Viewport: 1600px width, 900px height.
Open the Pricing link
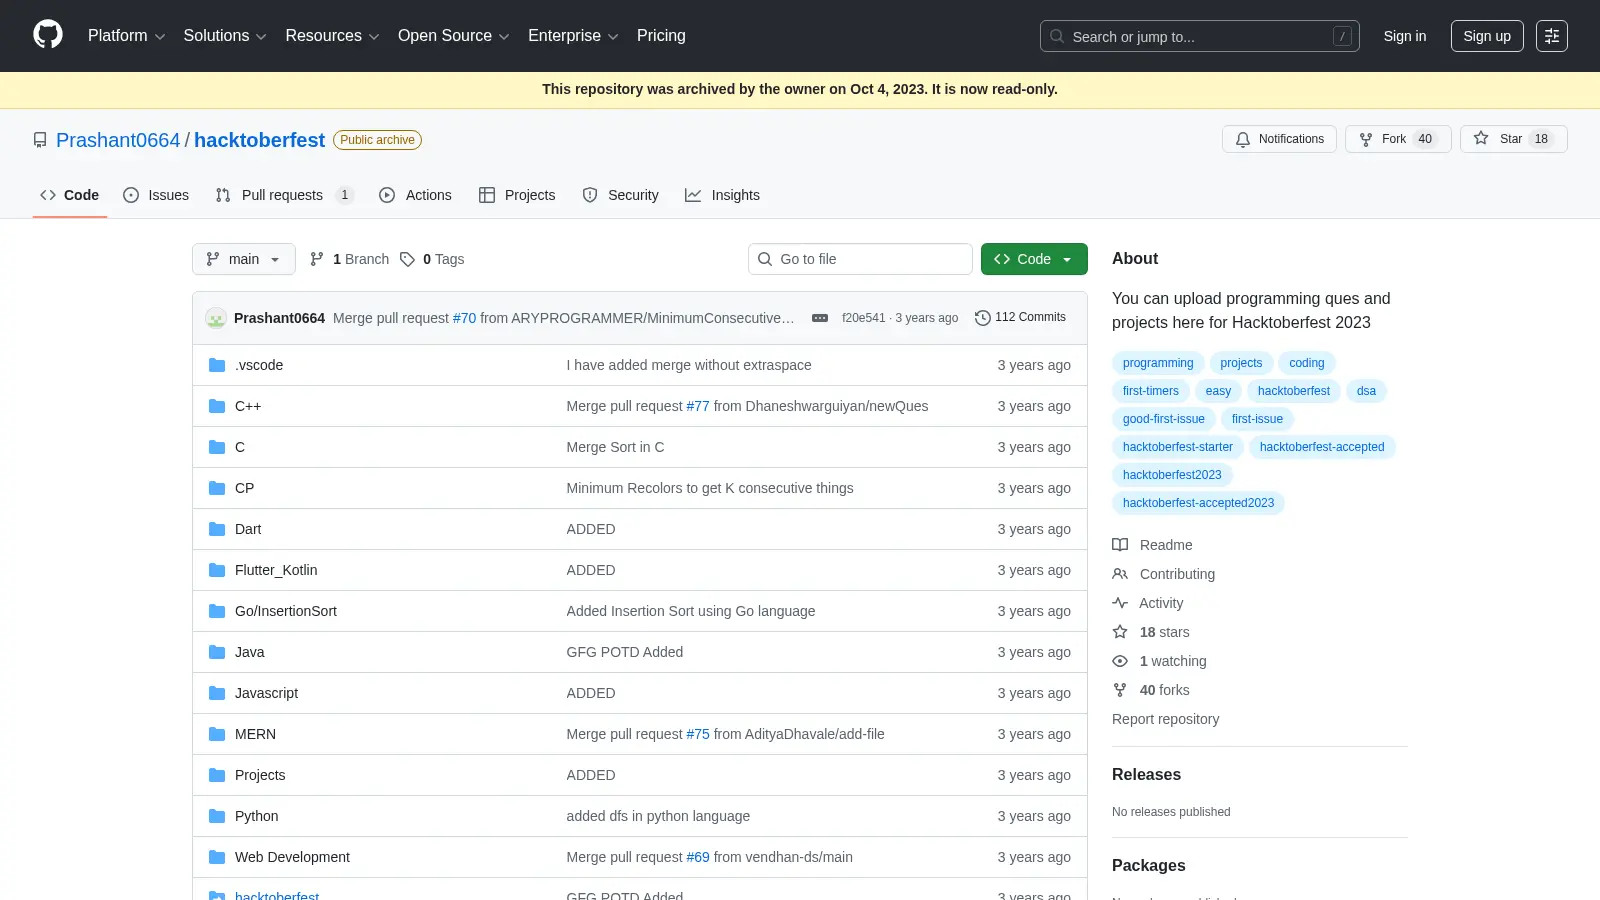661,36
